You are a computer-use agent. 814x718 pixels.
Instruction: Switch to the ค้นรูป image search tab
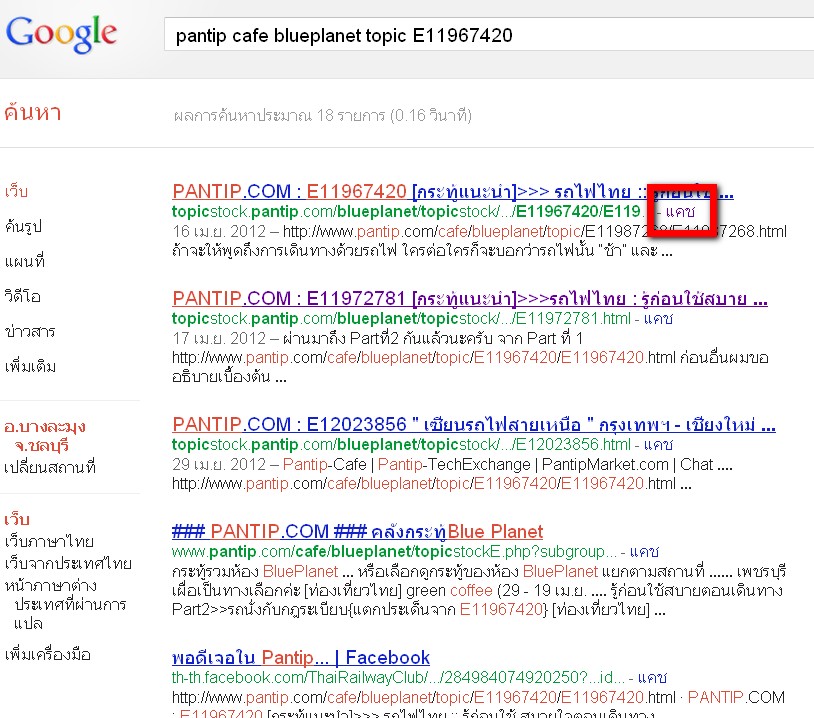coord(23,226)
